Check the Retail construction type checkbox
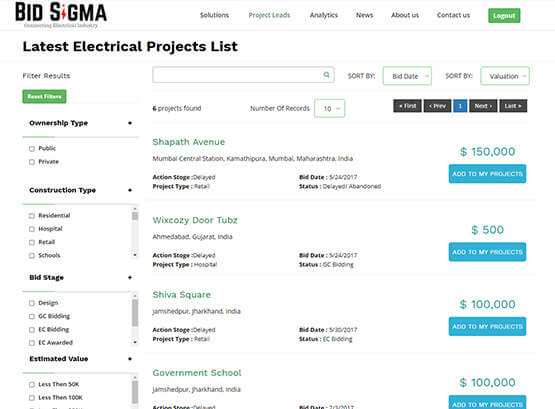555x409 pixels. [32, 242]
